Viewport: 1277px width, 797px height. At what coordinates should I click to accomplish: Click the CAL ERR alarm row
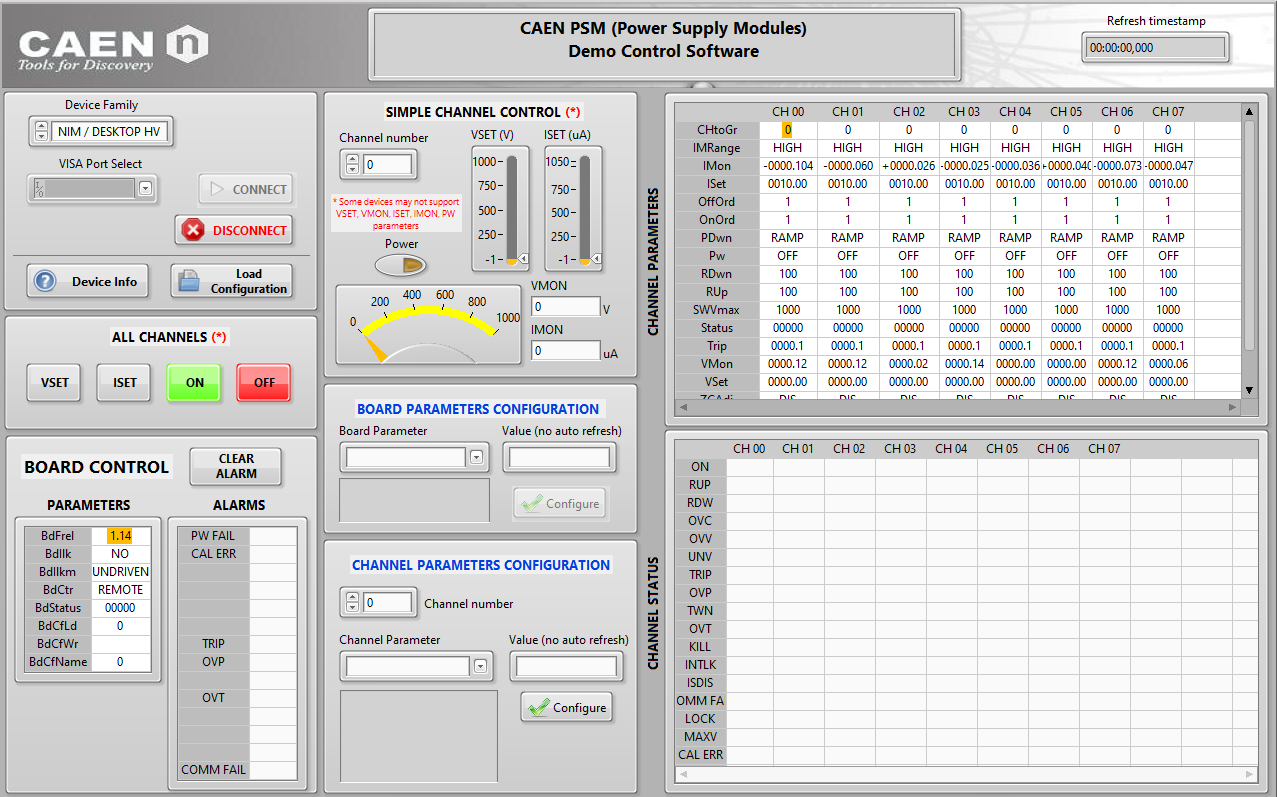click(238, 554)
